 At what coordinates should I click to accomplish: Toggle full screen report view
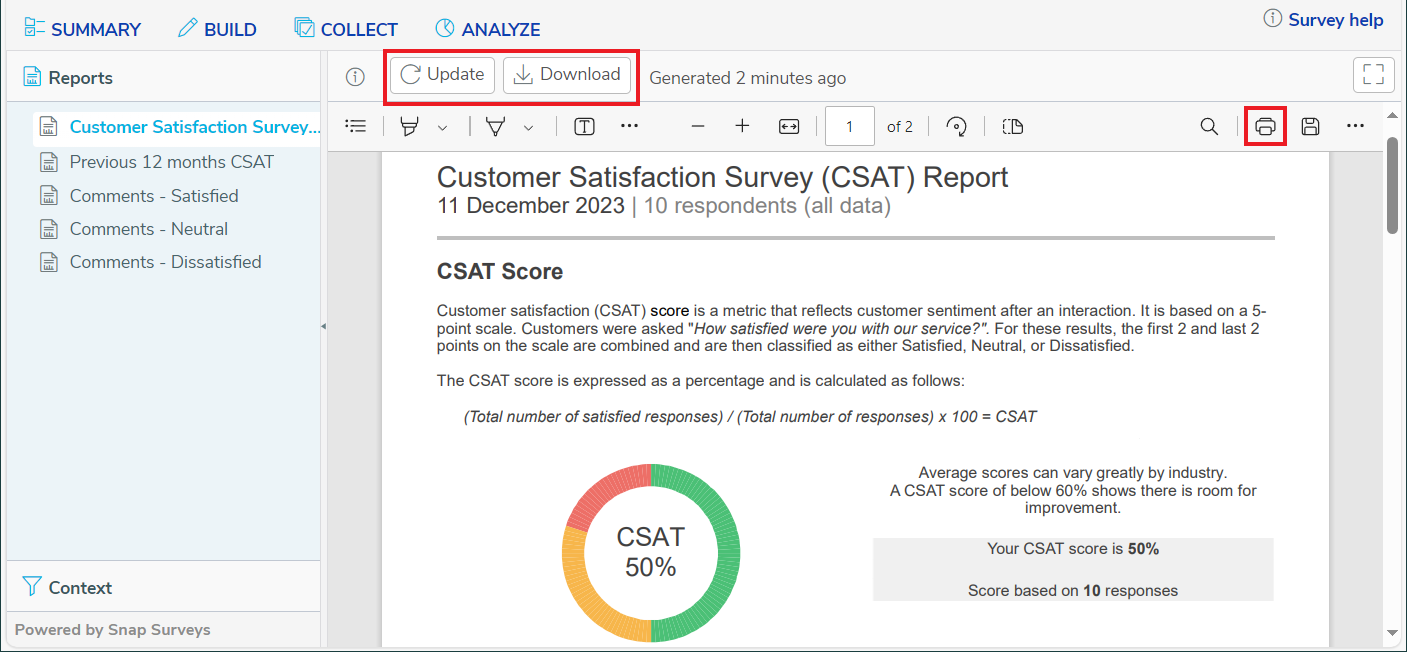tap(1373, 75)
